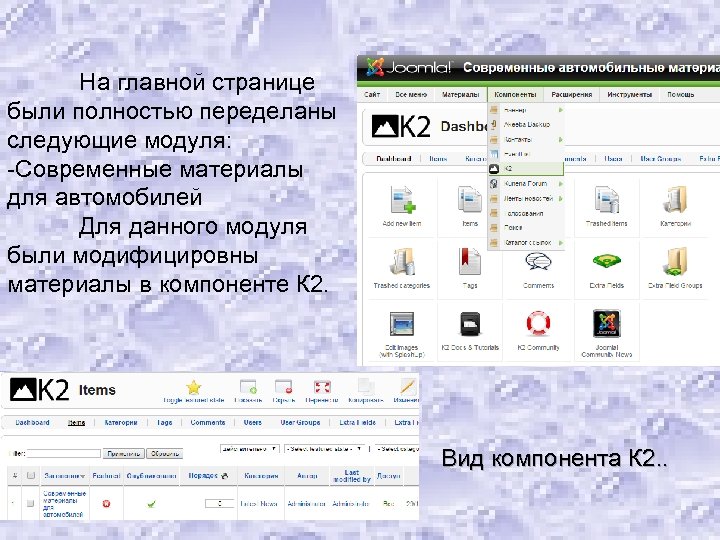Sort by the Заголовок column header
720x540 pixels.
tap(64, 476)
